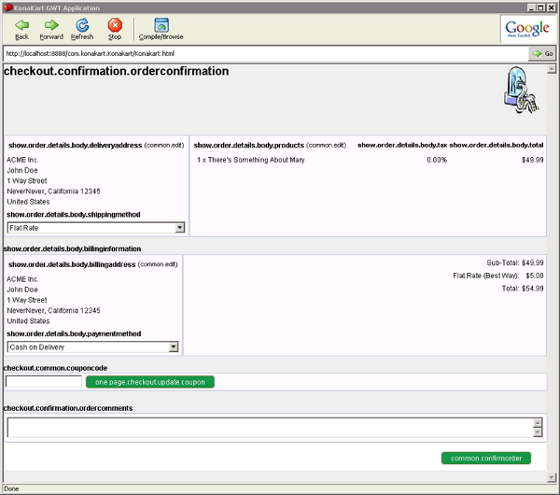This screenshot has height=495, width=560.
Task: Click the Forward arrow icon
Action: pyautogui.click(x=51, y=25)
